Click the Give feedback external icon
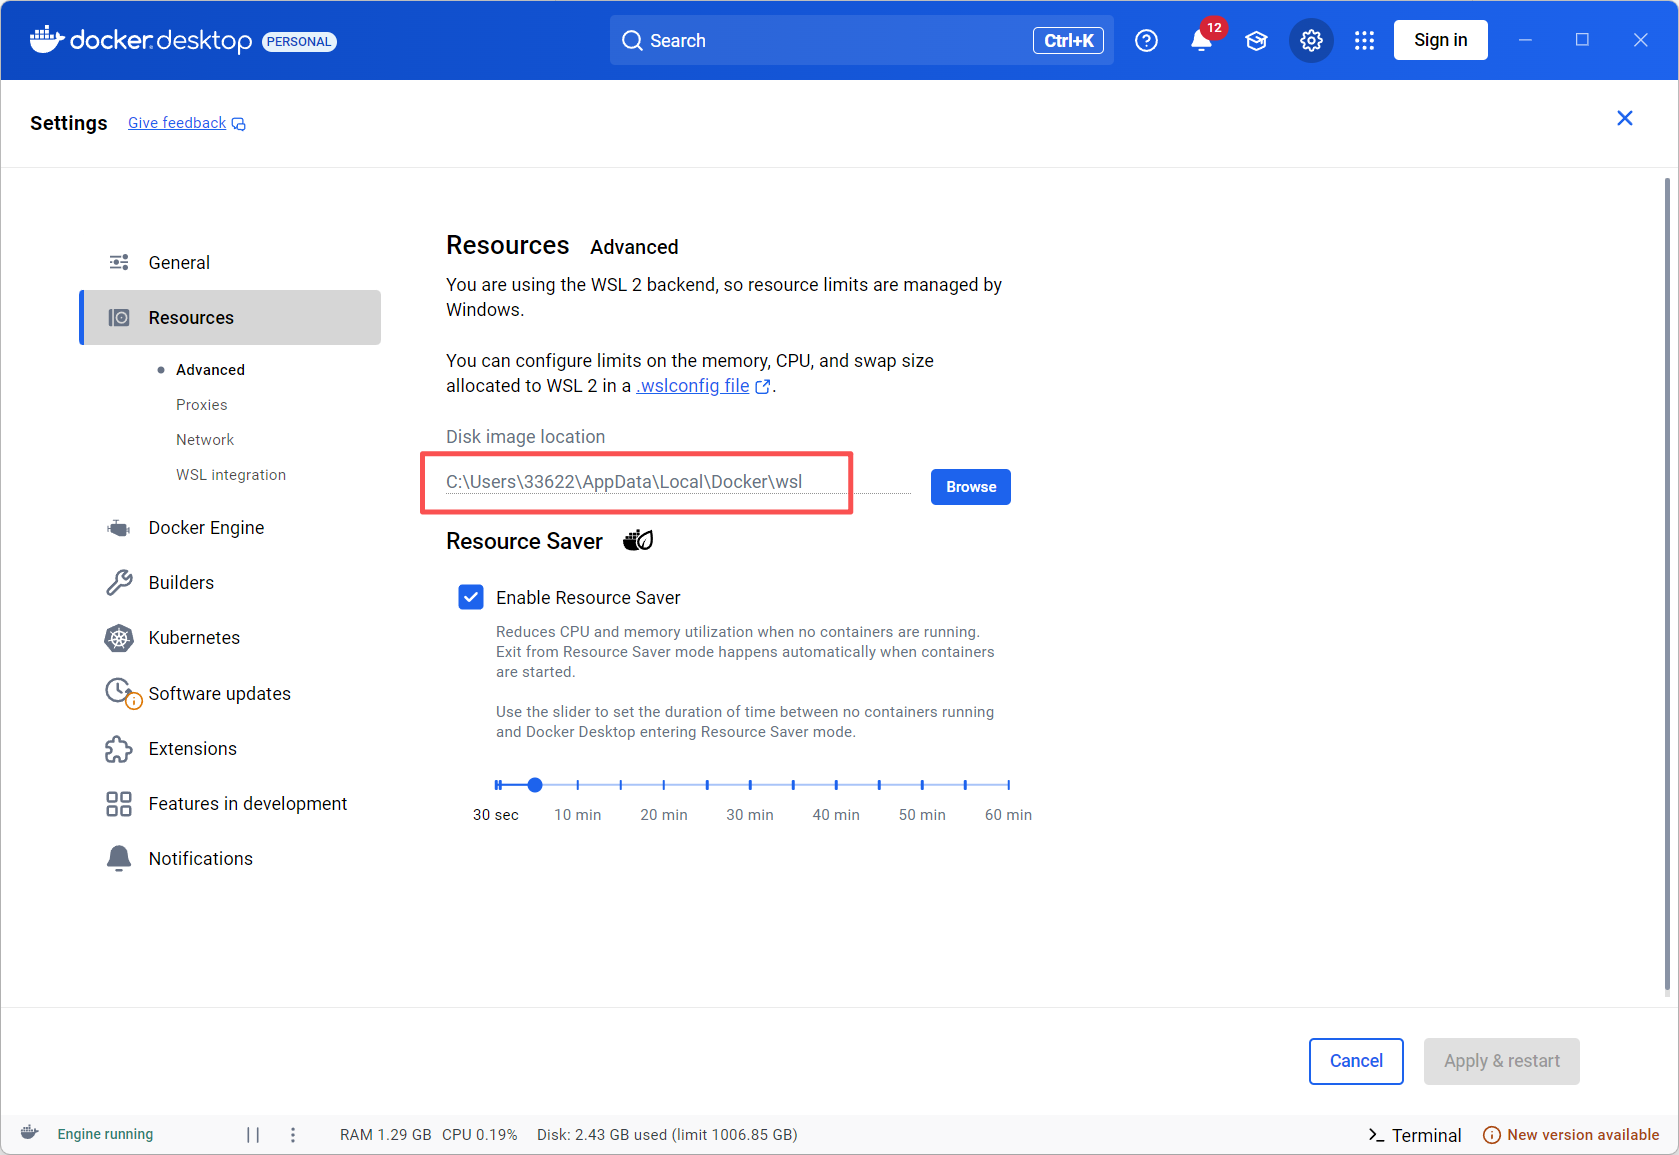This screenshot has height=1155, width=1679. tap(238, 124)
